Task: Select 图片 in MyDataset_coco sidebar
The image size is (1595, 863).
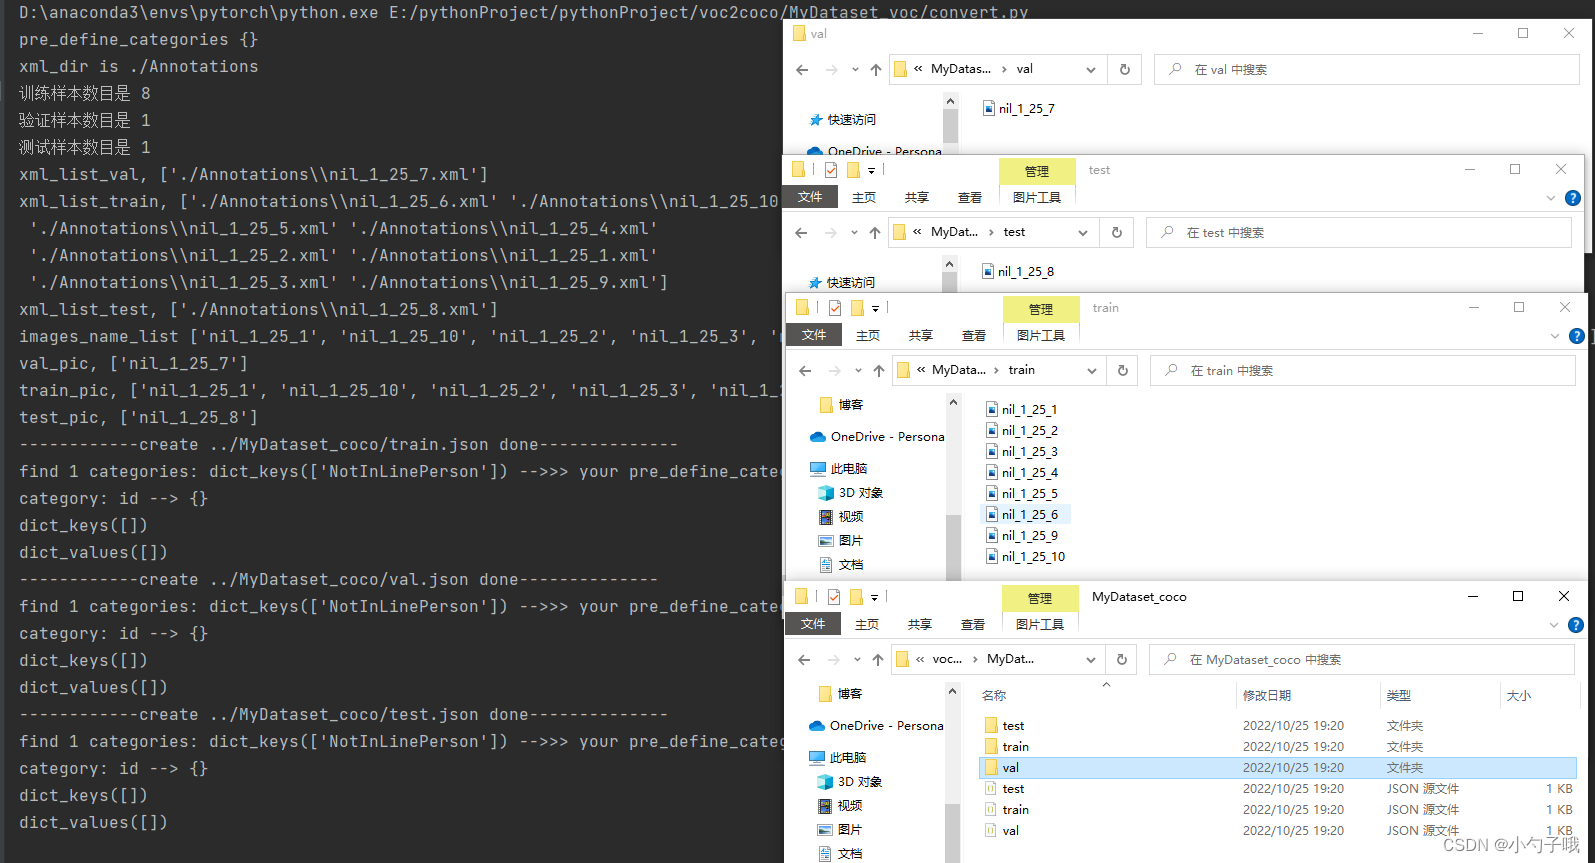Action: 840,830
